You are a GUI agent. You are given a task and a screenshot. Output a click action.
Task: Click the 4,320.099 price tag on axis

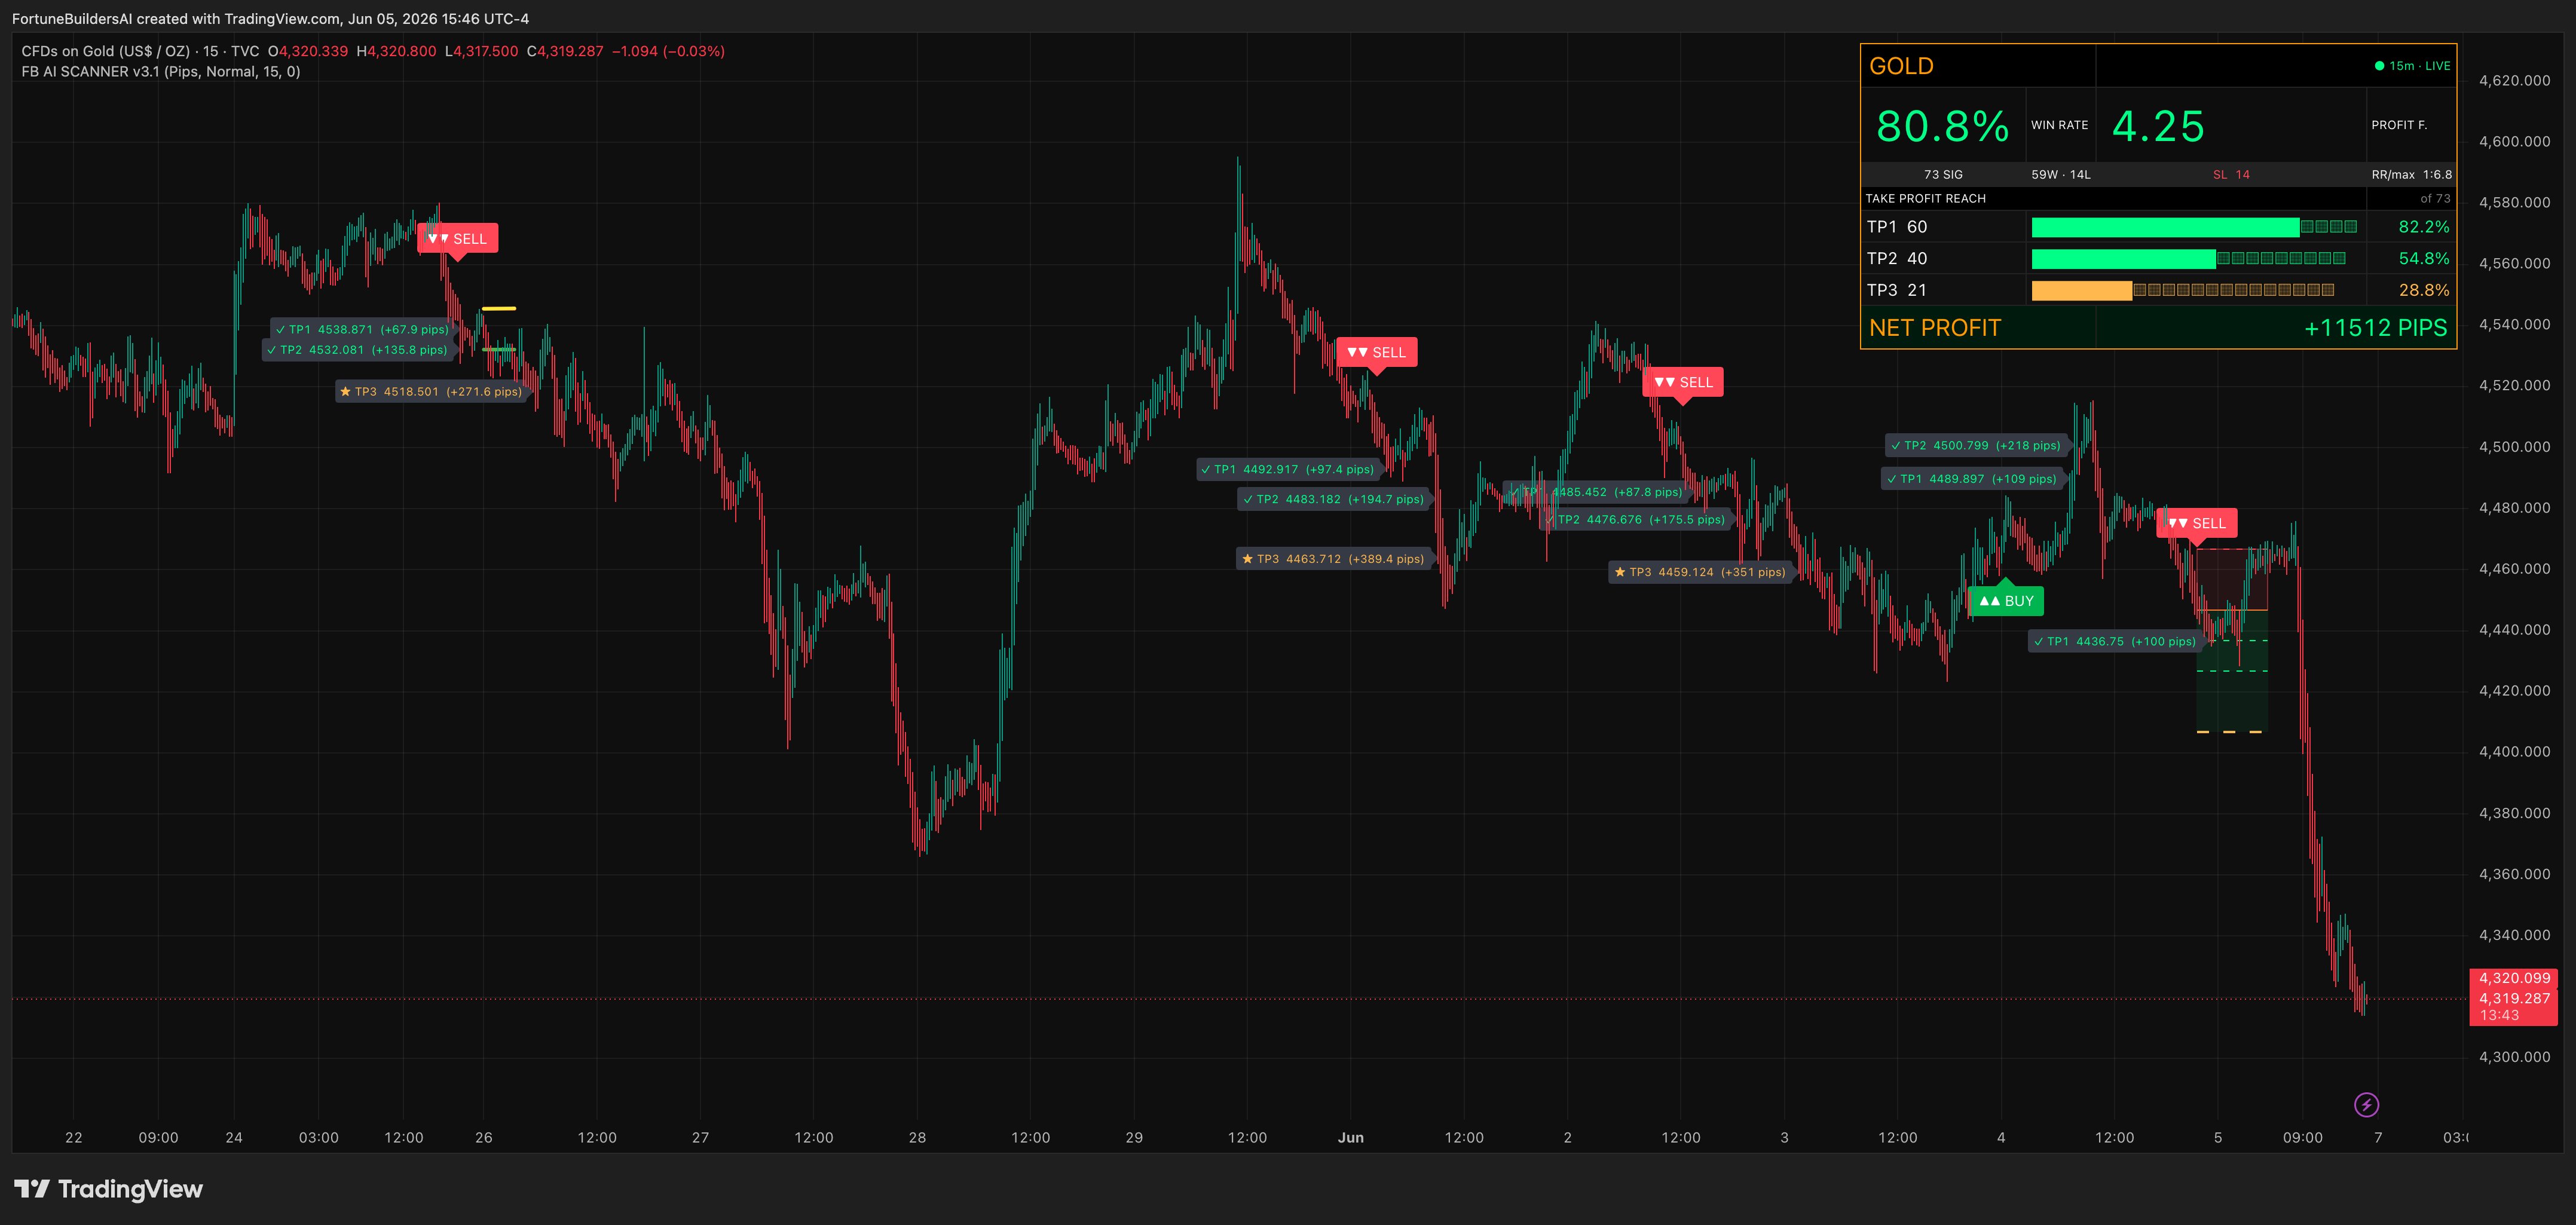2514,979
